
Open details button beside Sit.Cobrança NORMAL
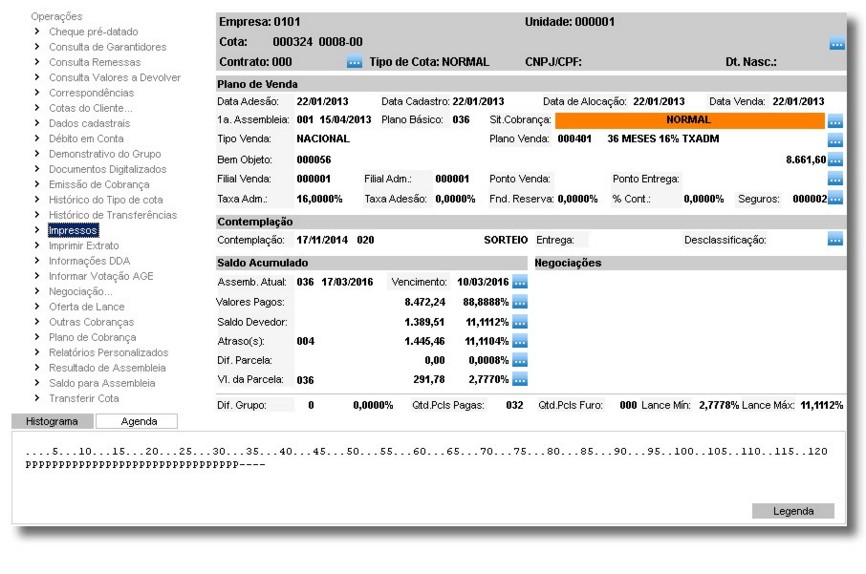pyautogui.click(x=835, y=120)
